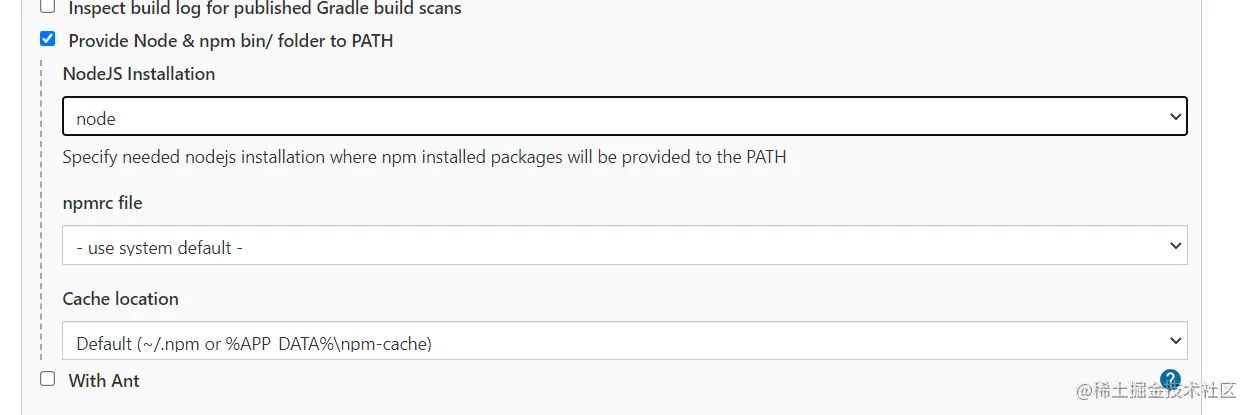Click the NodeJS Installation select chevron arrow
Viewport: 1251px width, 415px height.
tap(1175, 117)
